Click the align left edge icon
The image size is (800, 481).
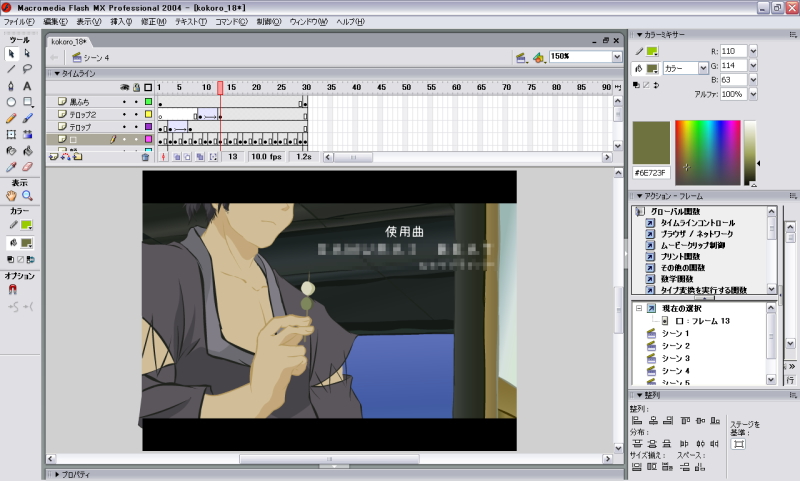637,421
